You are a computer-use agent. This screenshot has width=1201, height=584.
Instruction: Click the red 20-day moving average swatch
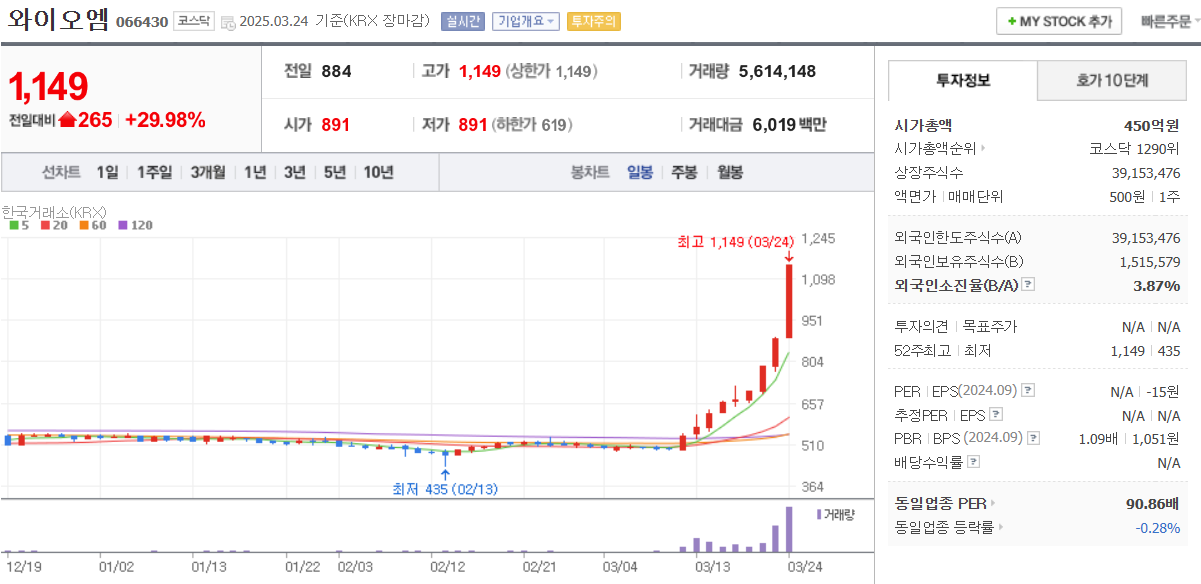[x=44, y=225]
